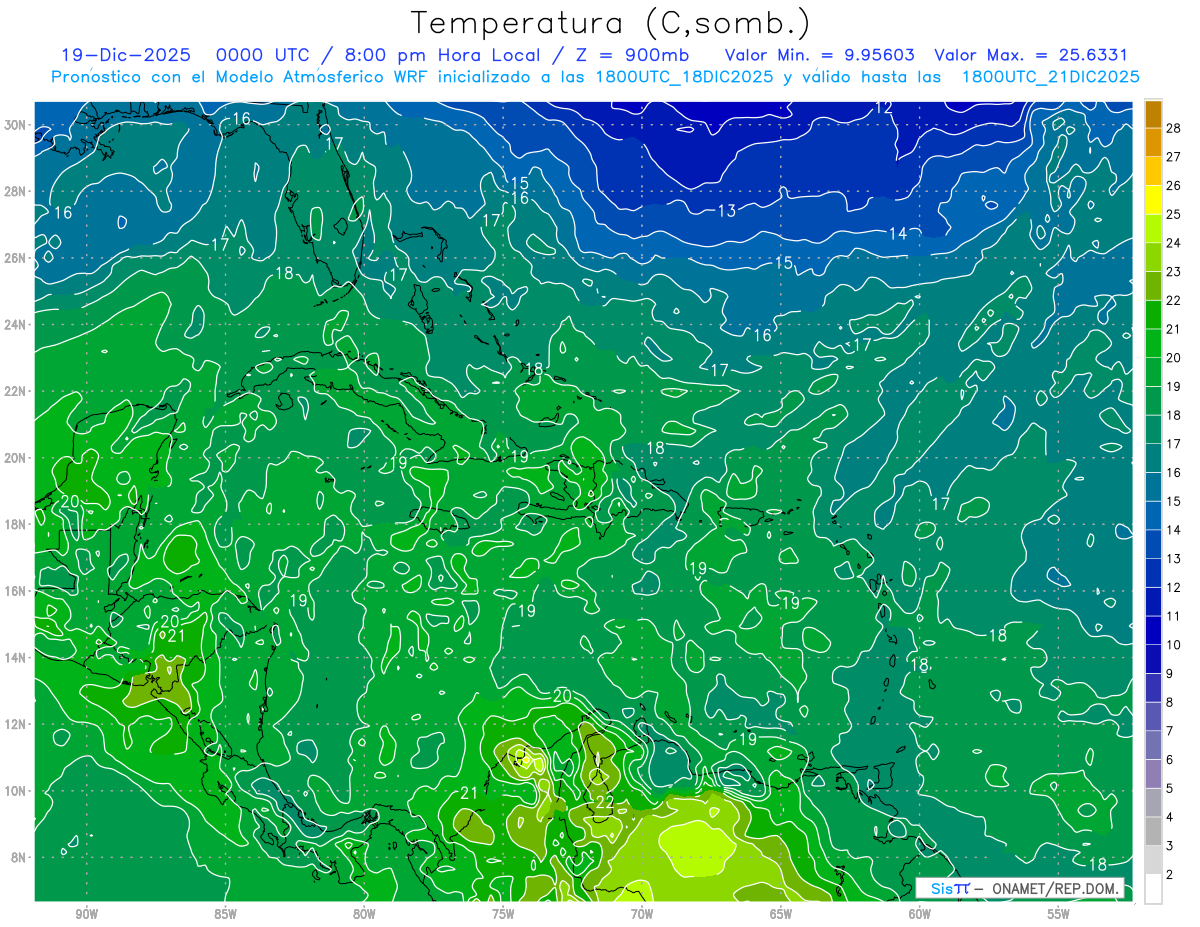
Task: Click the brown colorbar swatch above label 28
Action: pos(1153,114)
